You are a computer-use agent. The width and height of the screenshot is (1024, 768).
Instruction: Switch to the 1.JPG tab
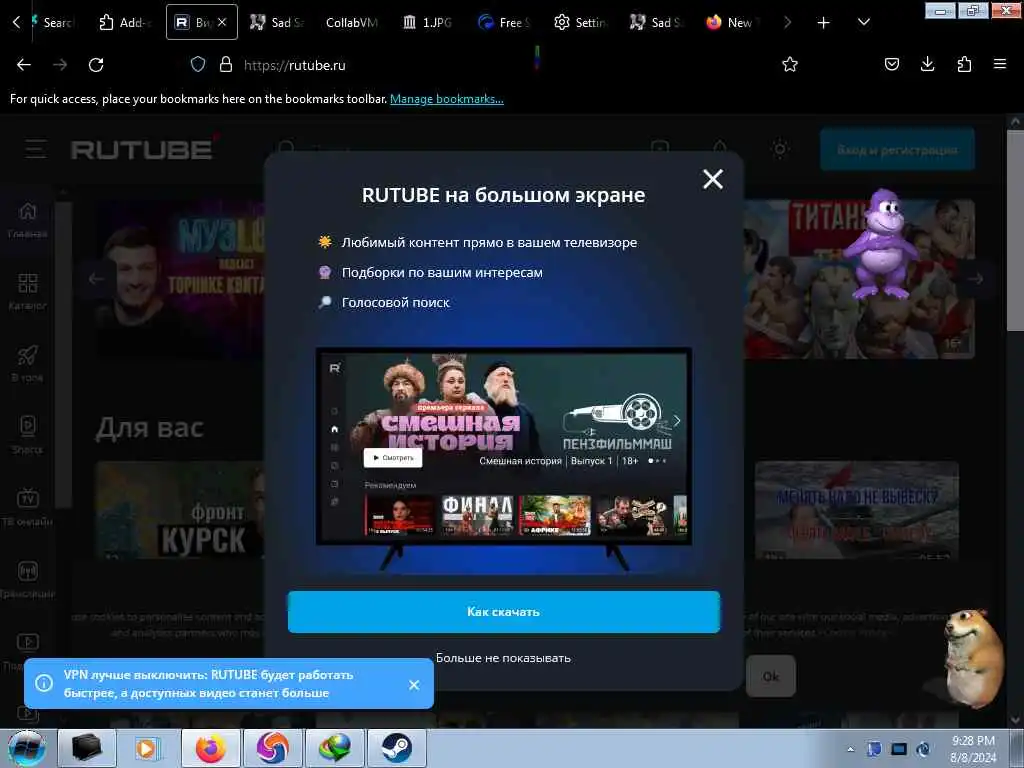428,22
